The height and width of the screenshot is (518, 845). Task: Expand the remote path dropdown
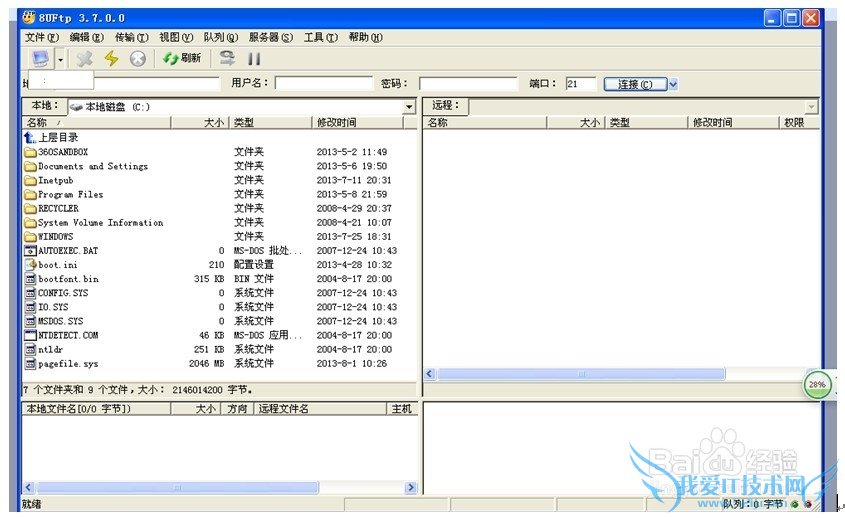[x=811, y=107]
